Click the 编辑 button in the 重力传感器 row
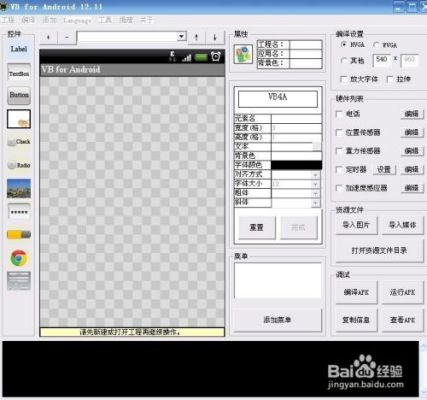Screen dimensions: 427x400 point(412,151)
